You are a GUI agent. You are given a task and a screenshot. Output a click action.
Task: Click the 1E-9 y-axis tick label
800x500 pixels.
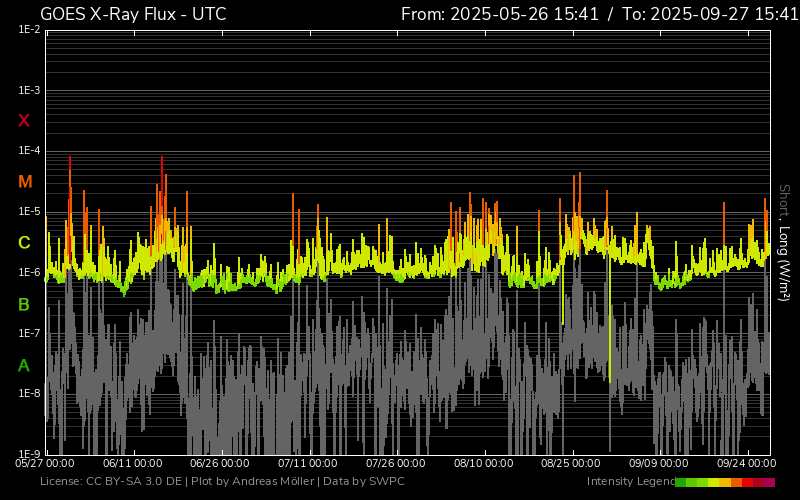(x=29, y=455)
